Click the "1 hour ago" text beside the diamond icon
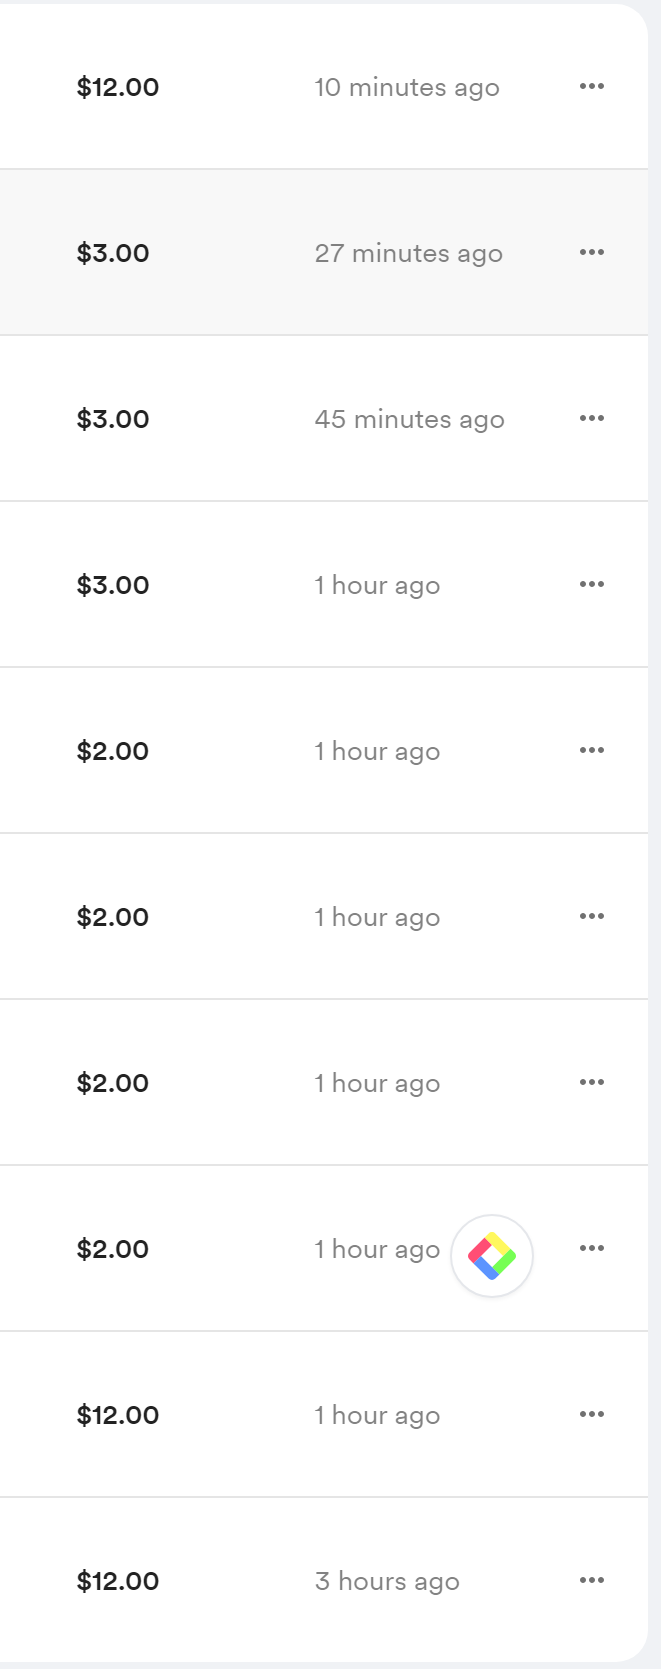Viewport: 661px width, 1669px height. point(377,1249)
